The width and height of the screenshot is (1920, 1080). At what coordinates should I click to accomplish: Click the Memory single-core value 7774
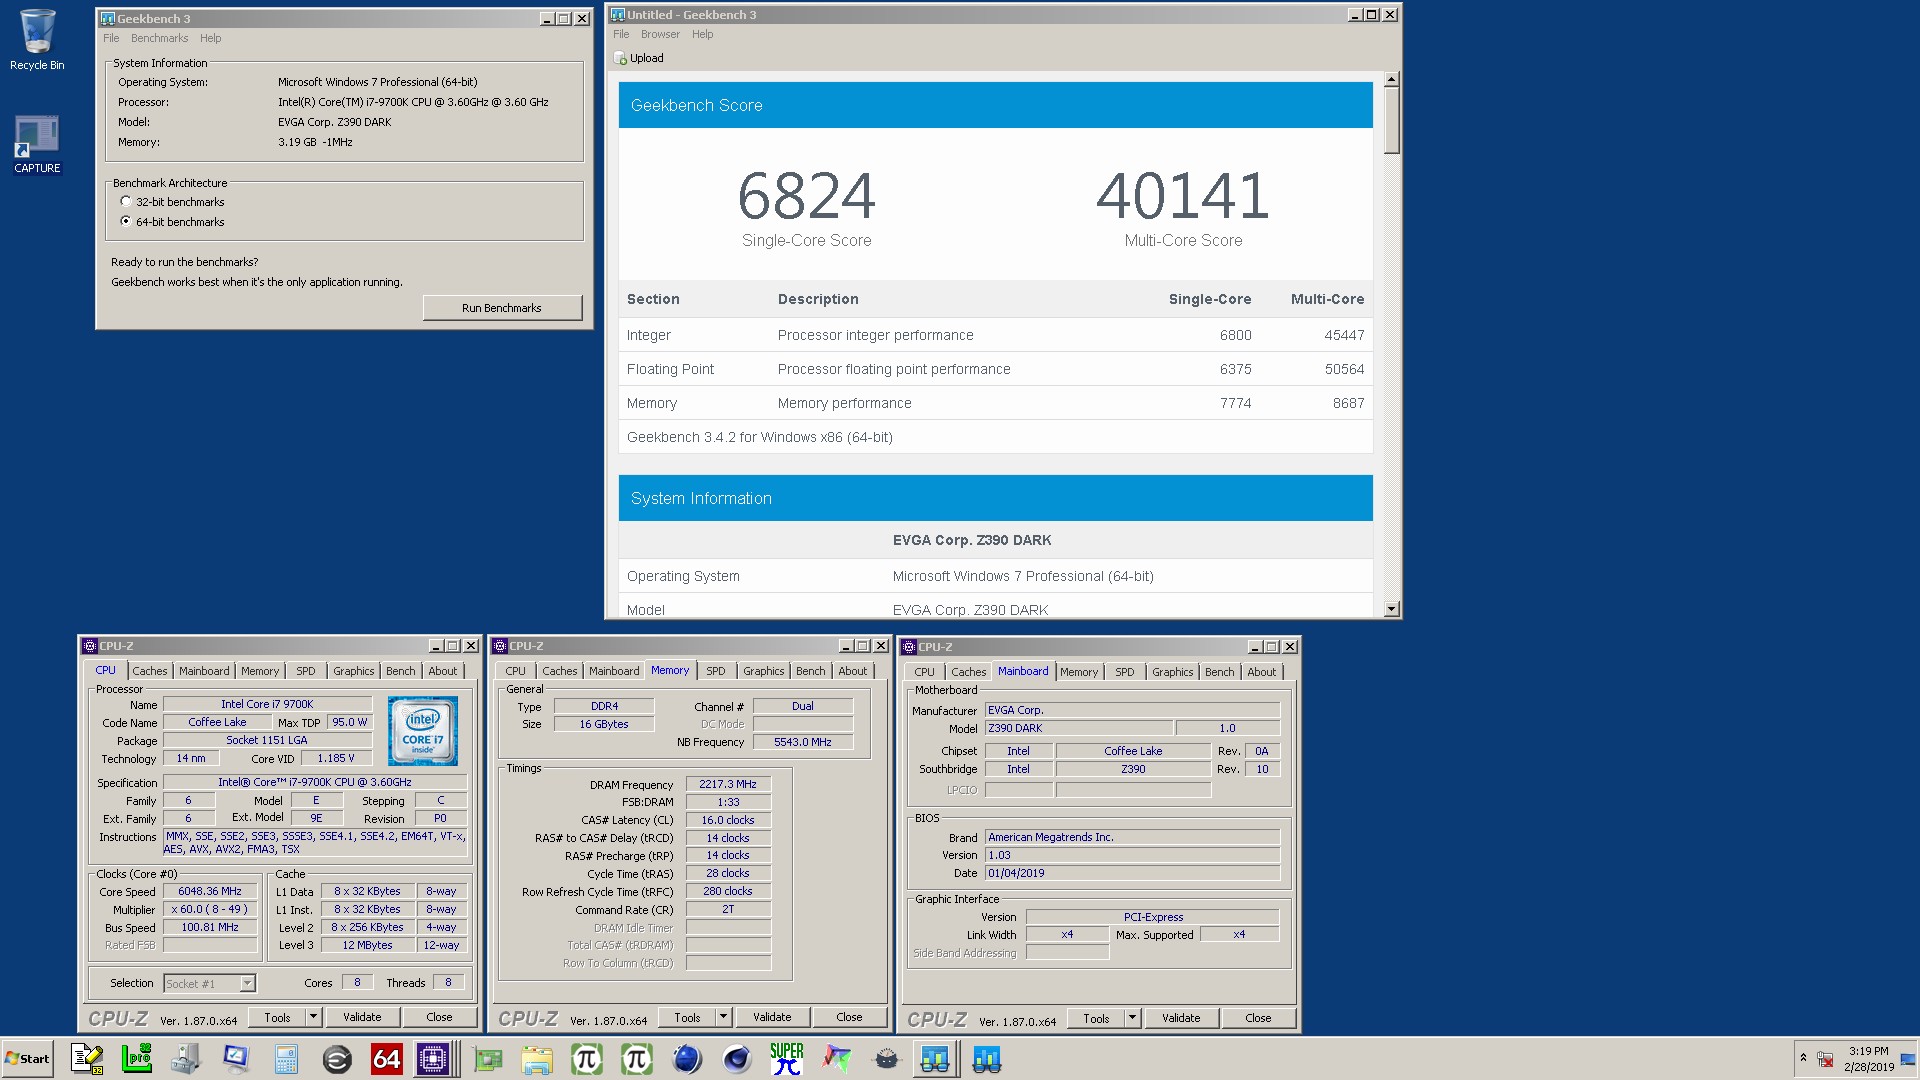click(x=1235, y=403)
